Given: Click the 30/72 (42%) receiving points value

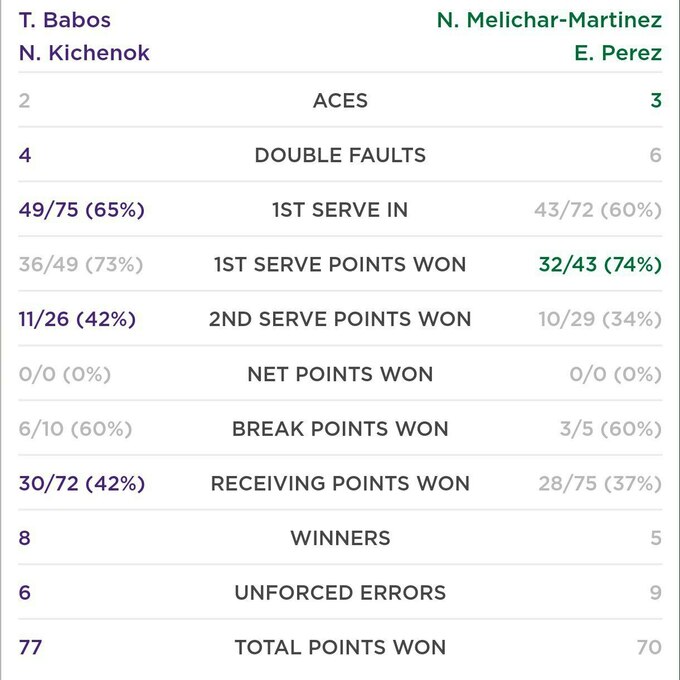Looking at the screenshot, I should 82,483.
